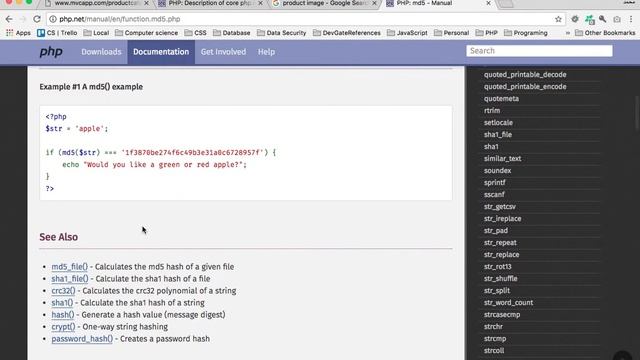Click the sidebar scrollbar thumb
Screen dimensions: 640x360
[x=637, y=113]
